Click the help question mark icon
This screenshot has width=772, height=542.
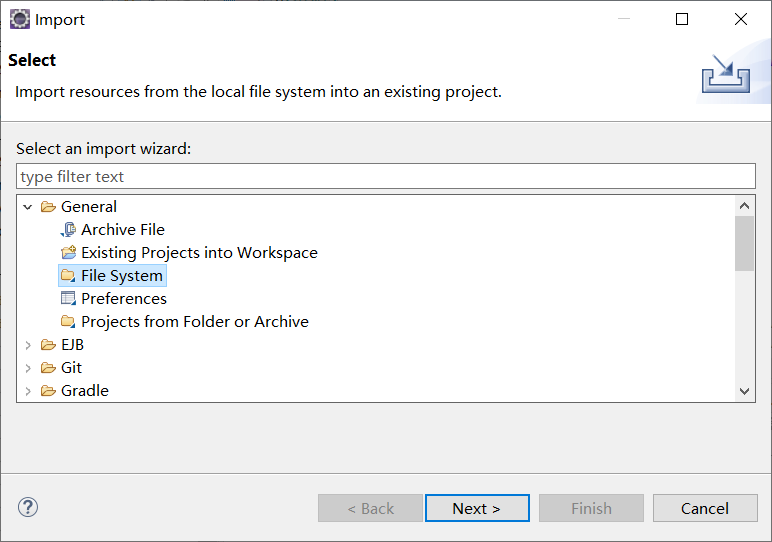click(27, 507)
